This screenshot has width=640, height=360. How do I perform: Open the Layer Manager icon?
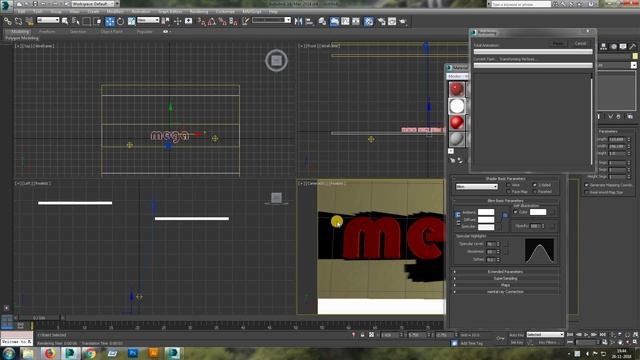tap(322, 21)
